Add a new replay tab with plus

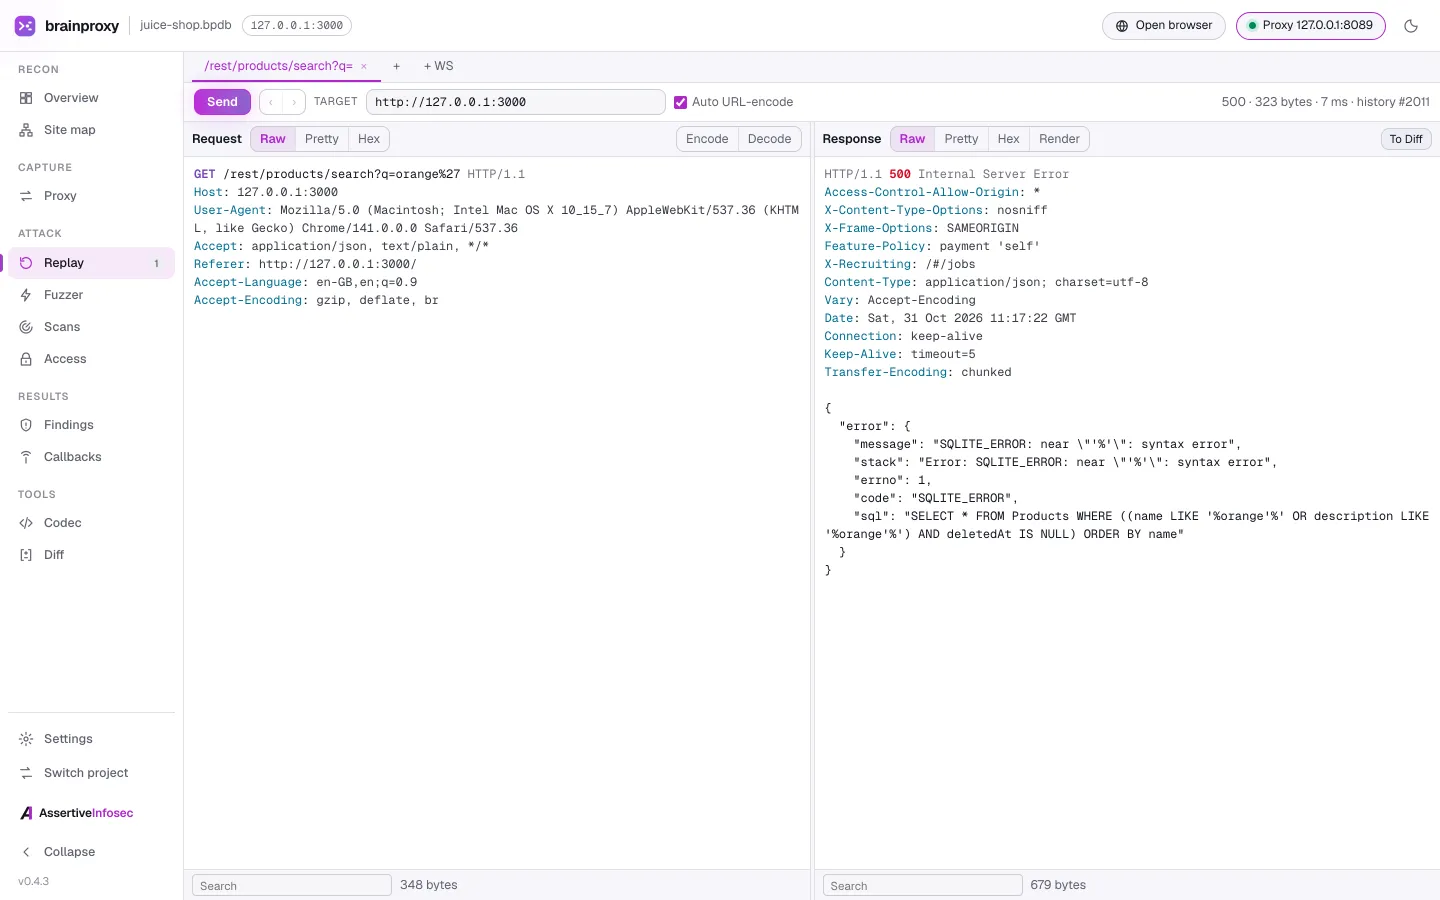click(397, 66)
